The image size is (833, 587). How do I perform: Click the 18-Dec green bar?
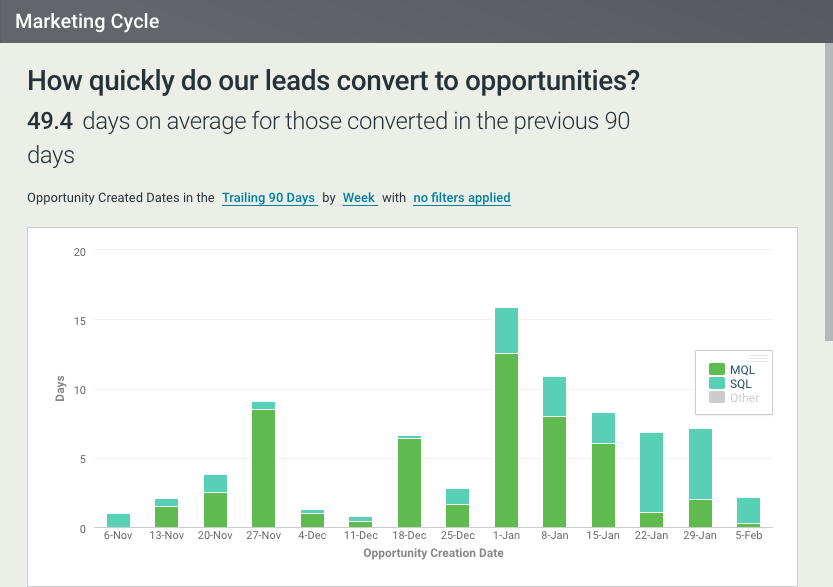click(x=410, y=482)
